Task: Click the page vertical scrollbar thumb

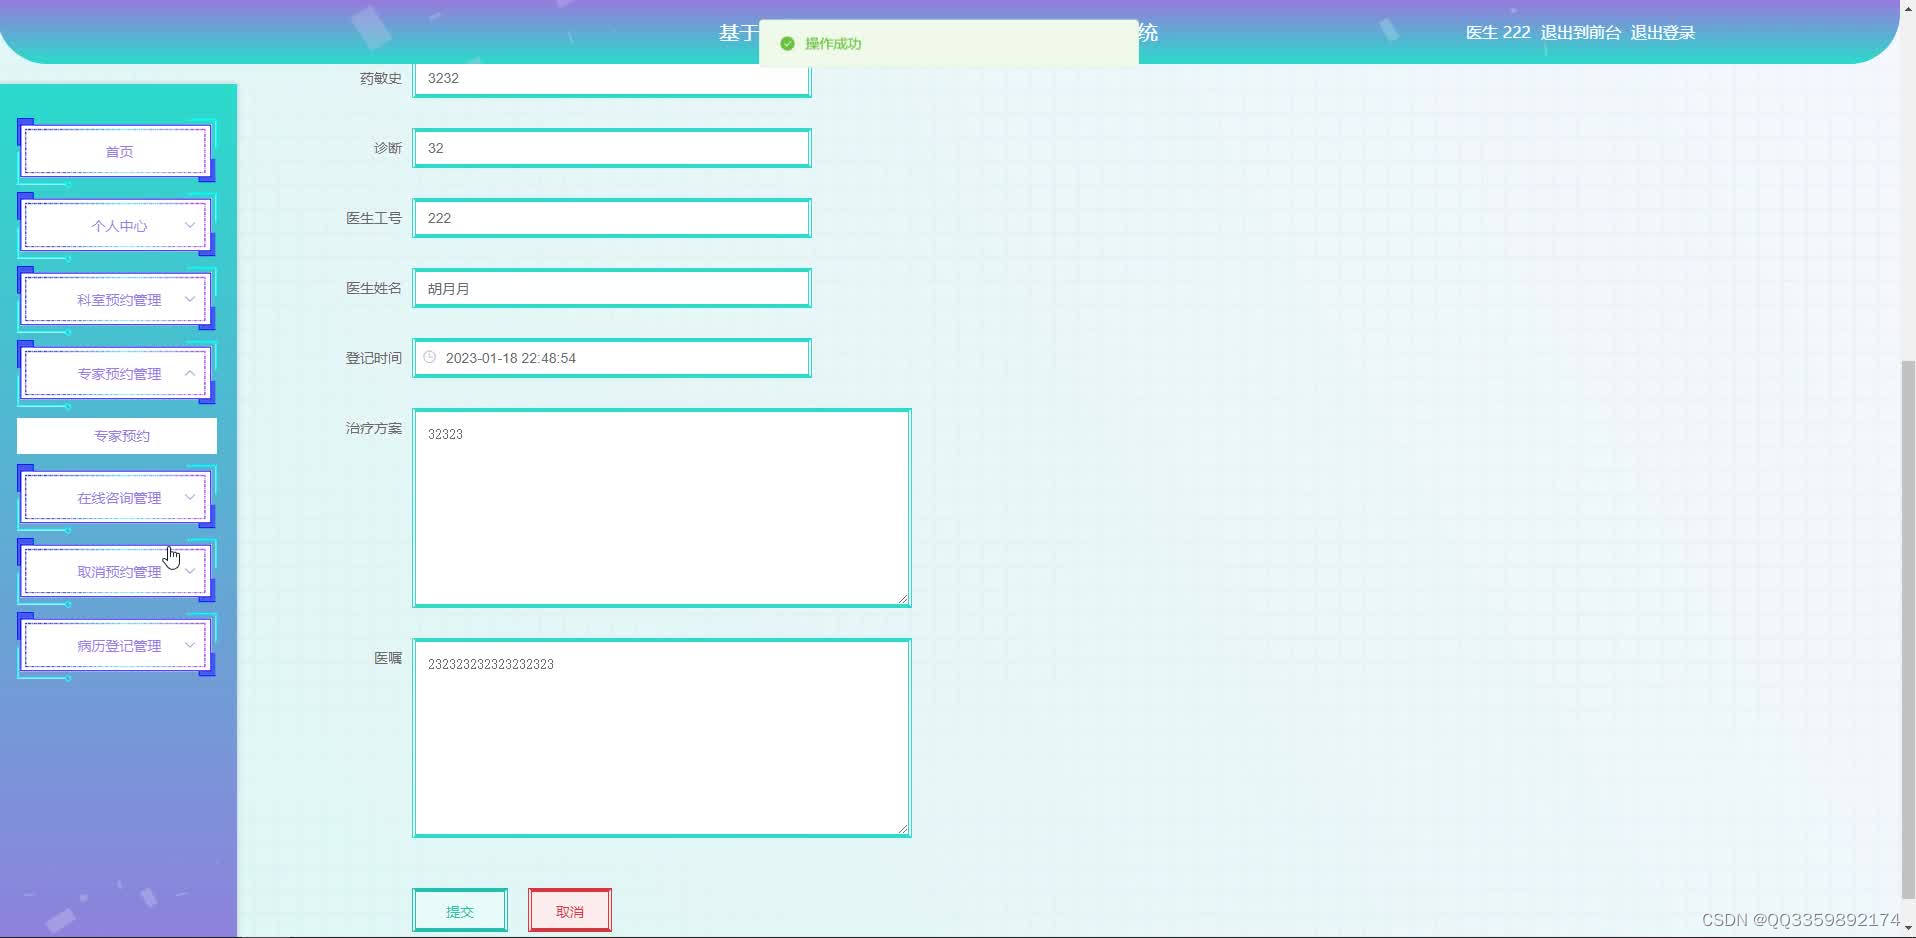Action: (1908, 630)
